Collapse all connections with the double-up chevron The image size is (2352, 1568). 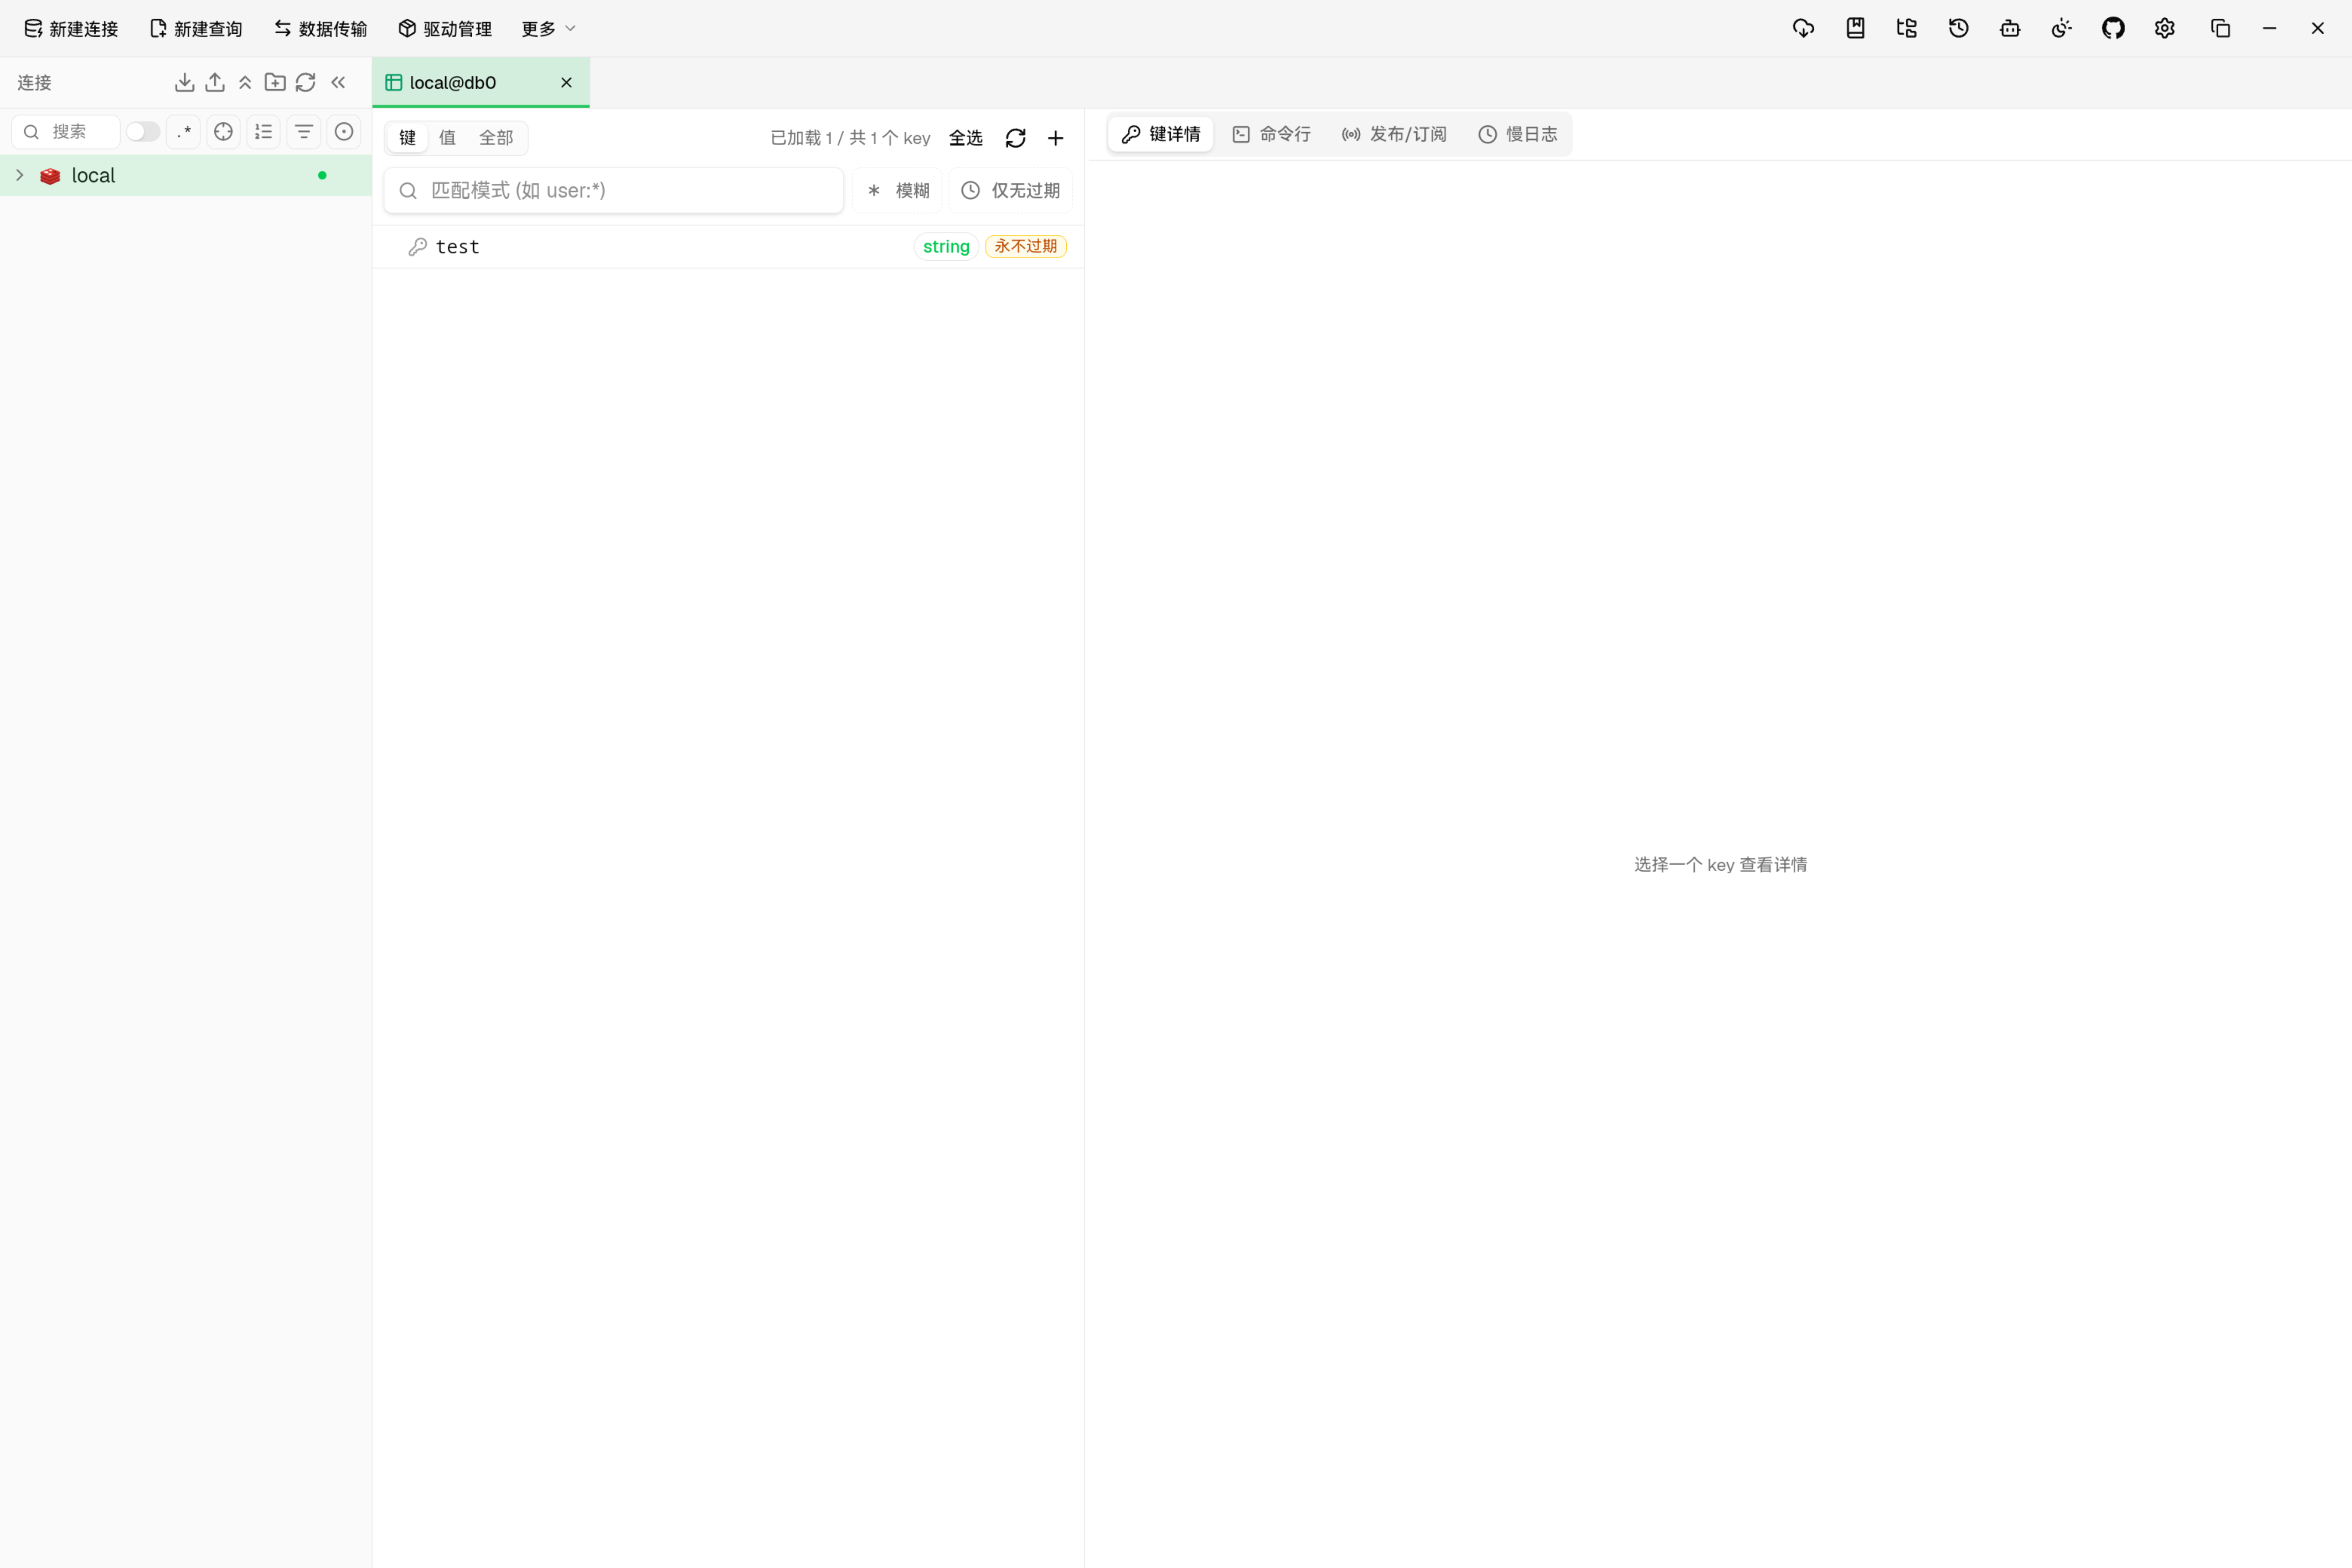[245, 82]
